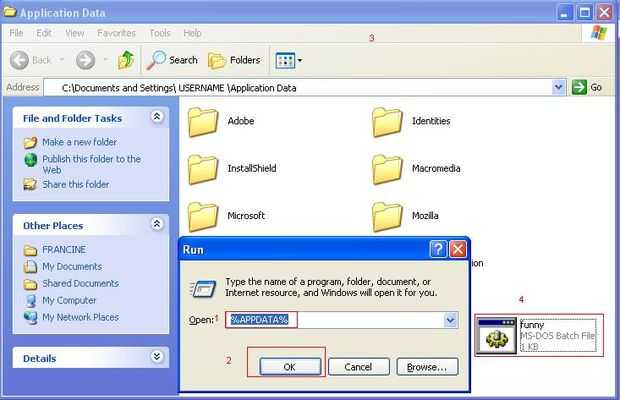Click the Forward arrow icon
This screenshot has height=400, width=620.
85,60
